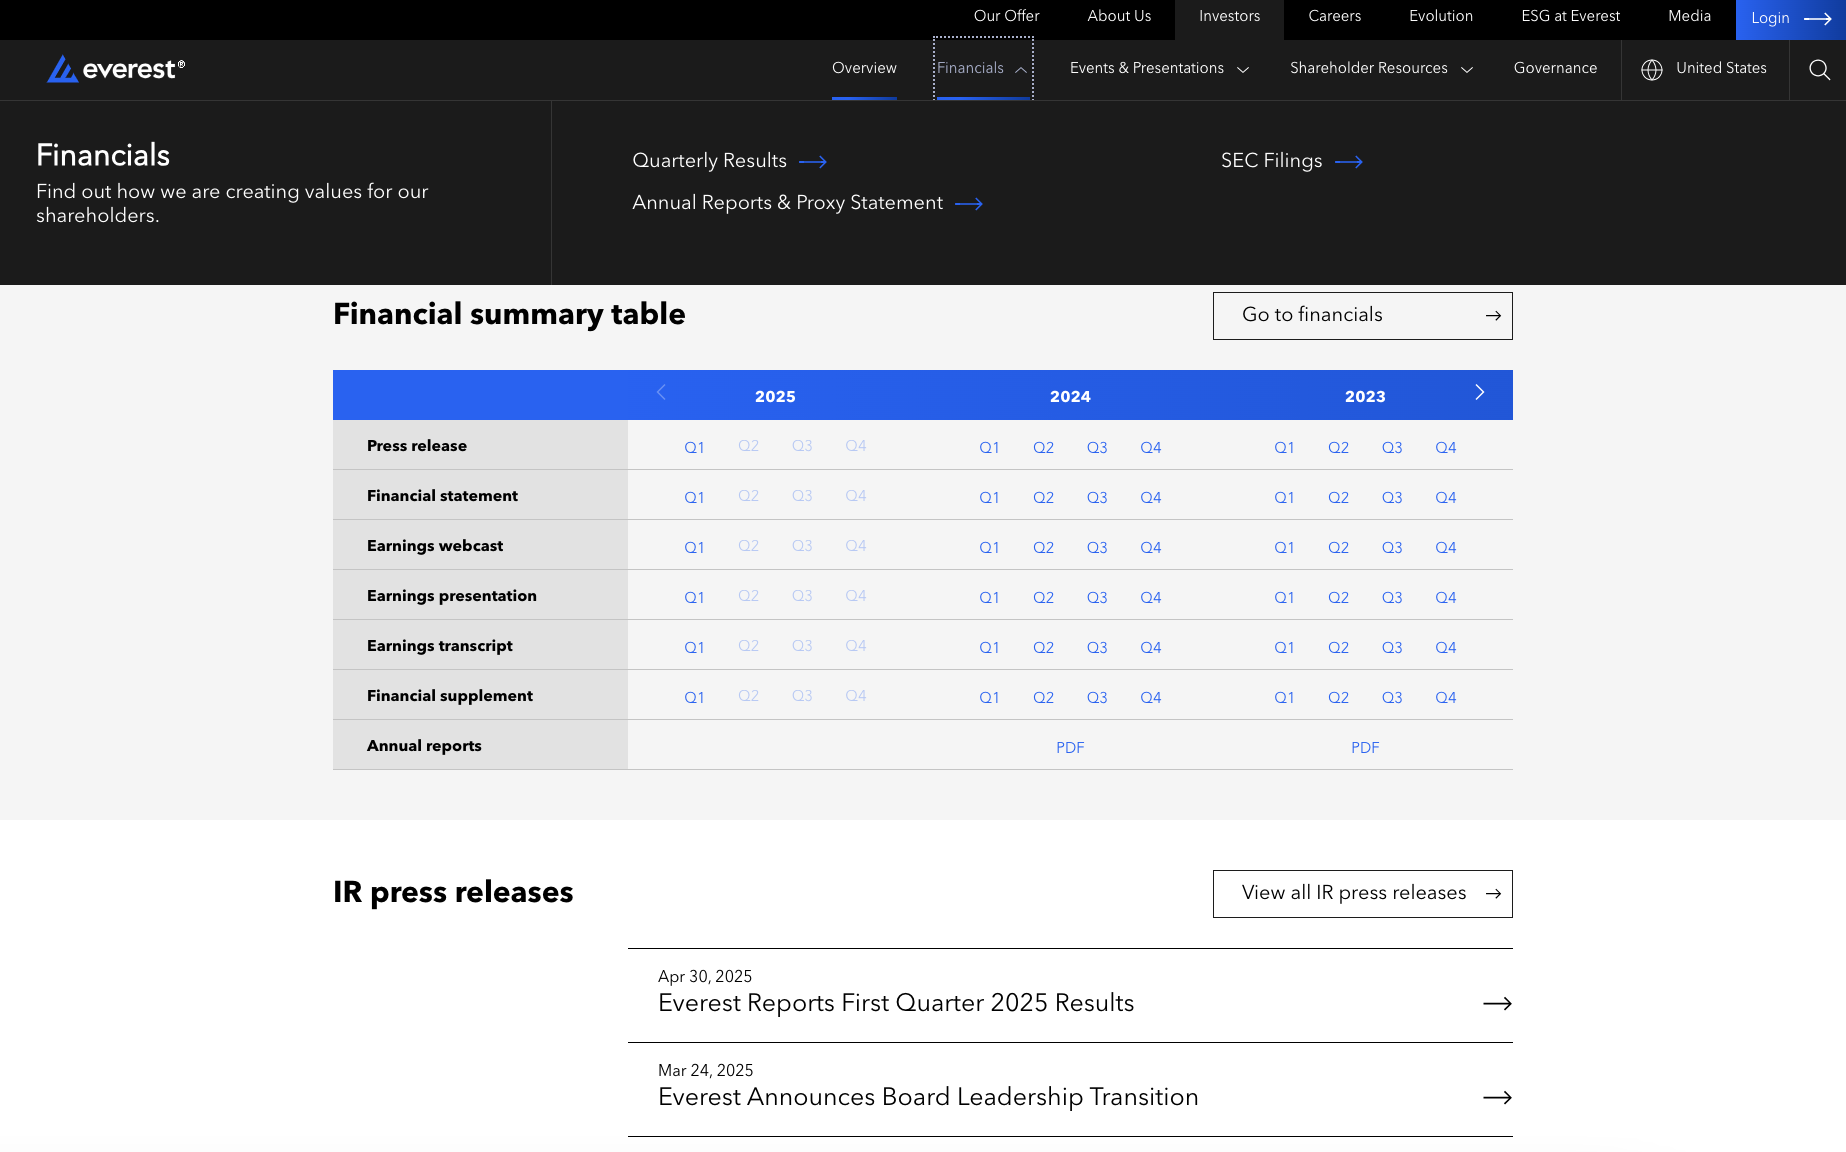Click View all IR press releases button

pos(1362,894)
